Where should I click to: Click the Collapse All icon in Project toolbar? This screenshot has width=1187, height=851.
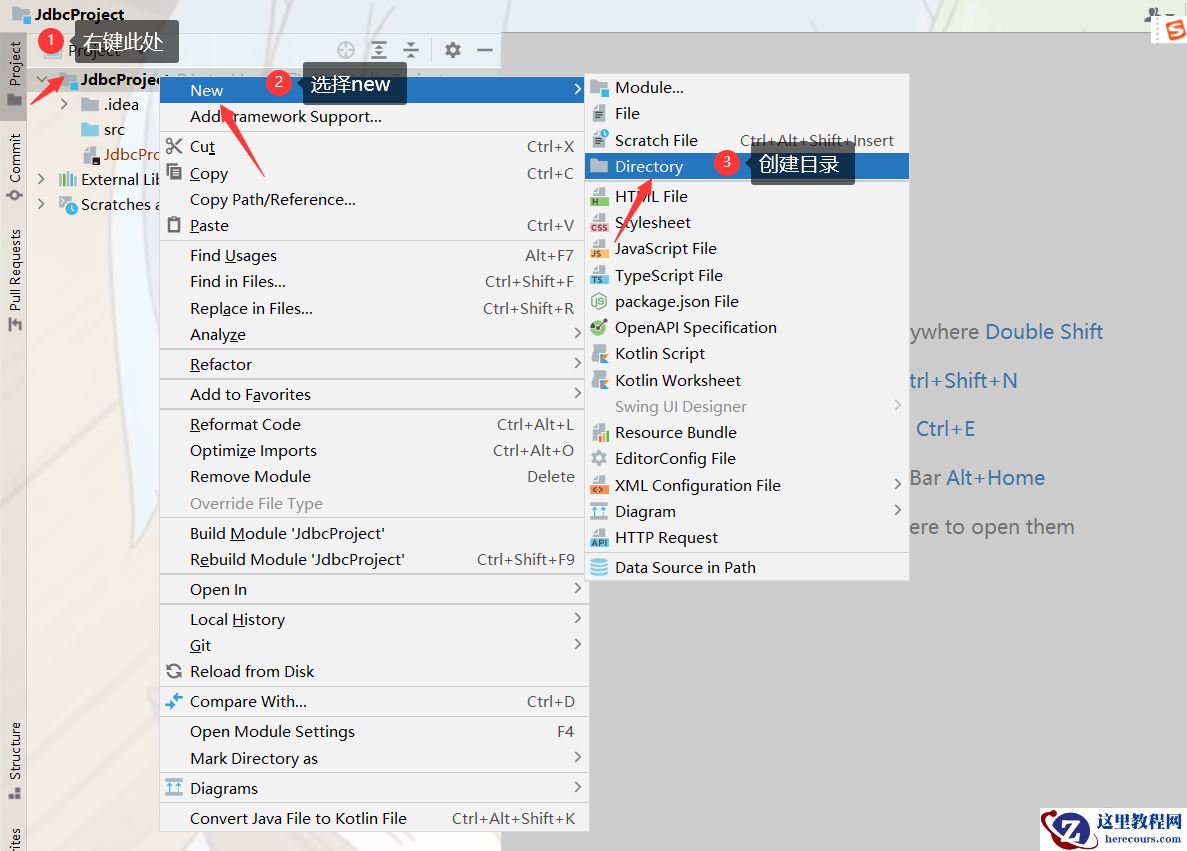[411, 50]
